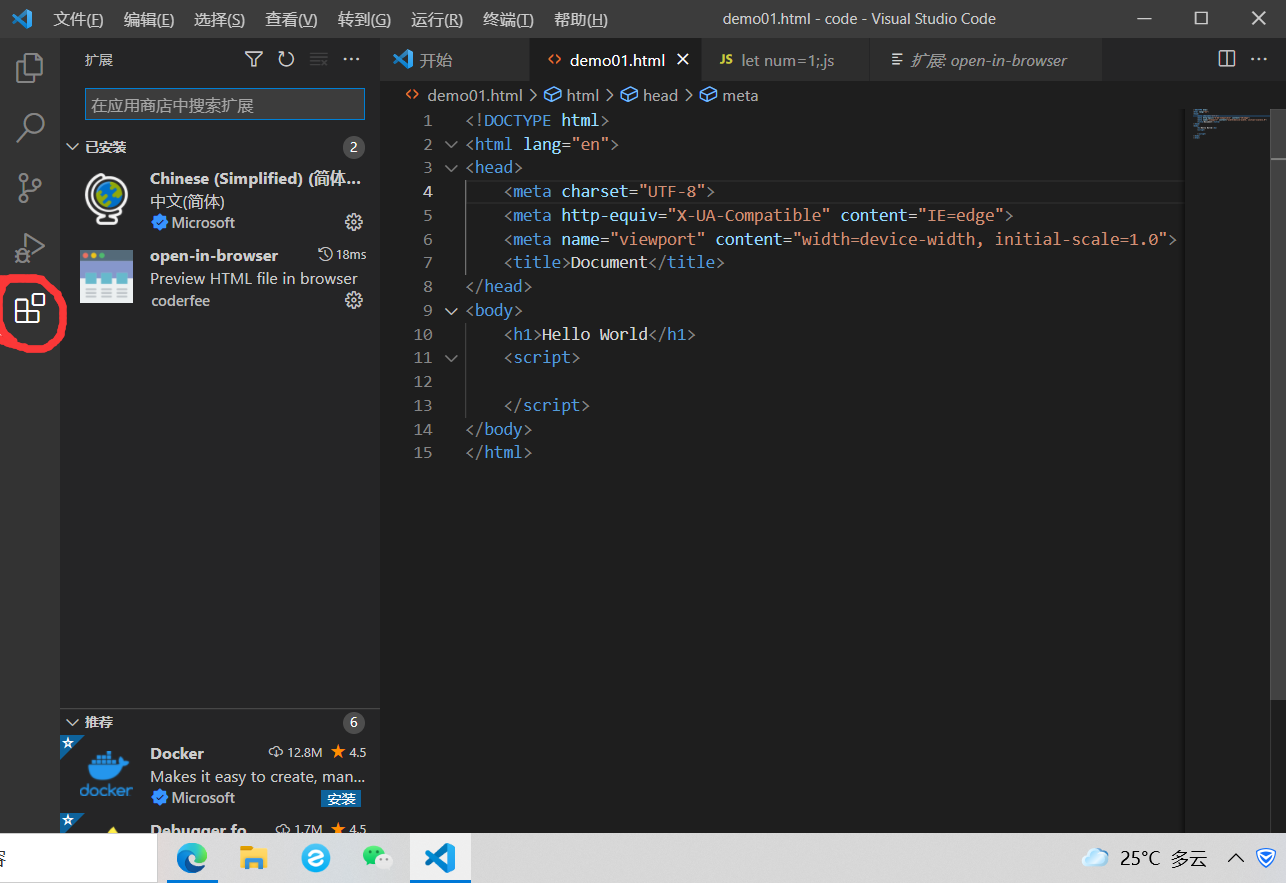Open the Run and Debug view
This screenshot has height=883, width=1286.
click(x=29, y=248)
